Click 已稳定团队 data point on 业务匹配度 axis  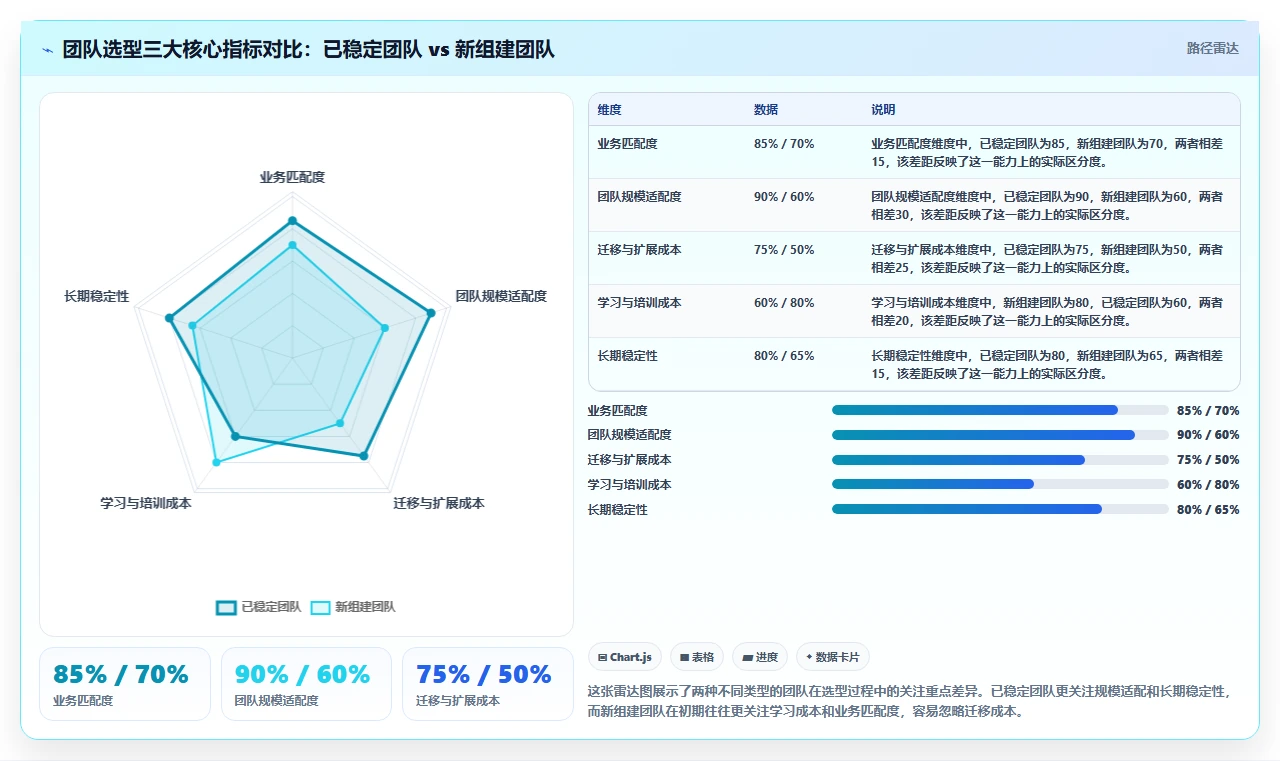point(292,221)
